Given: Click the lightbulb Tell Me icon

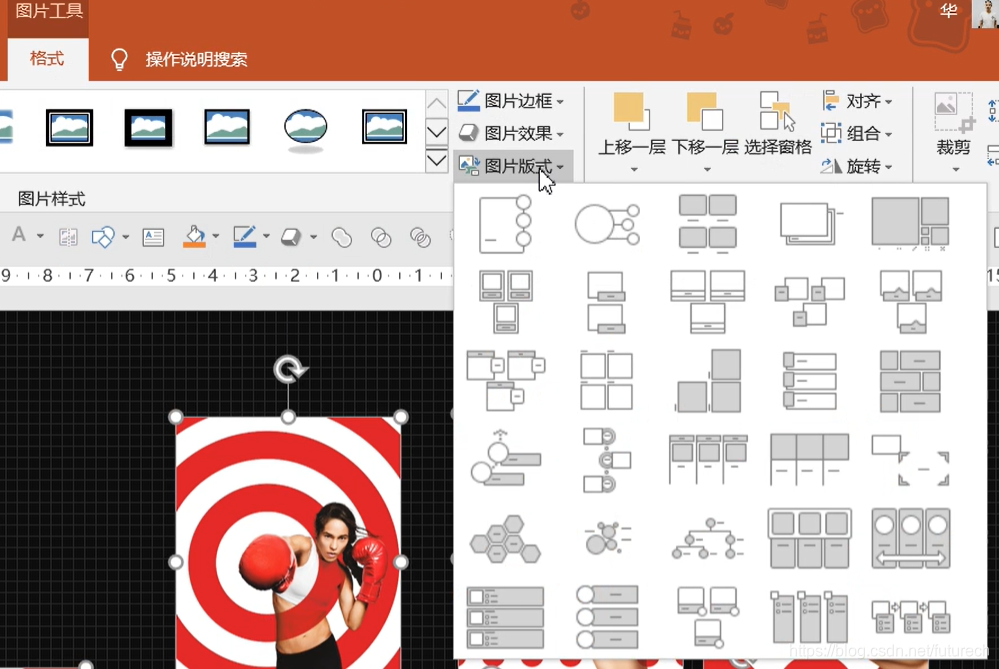Looking at the screenshot, I should pyautogui.click(x=119, y=59).
